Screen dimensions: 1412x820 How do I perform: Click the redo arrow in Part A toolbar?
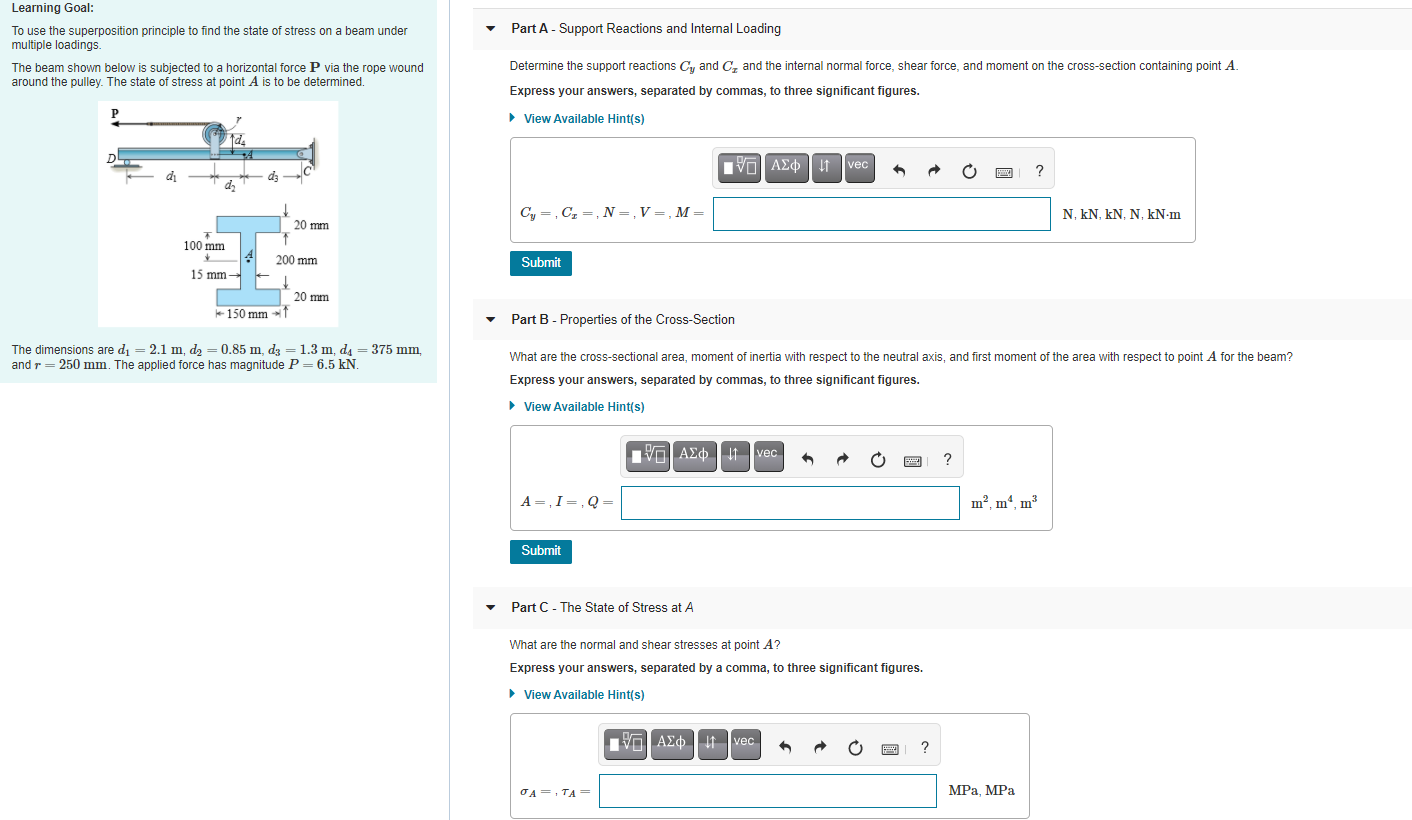tap(933, 170)
